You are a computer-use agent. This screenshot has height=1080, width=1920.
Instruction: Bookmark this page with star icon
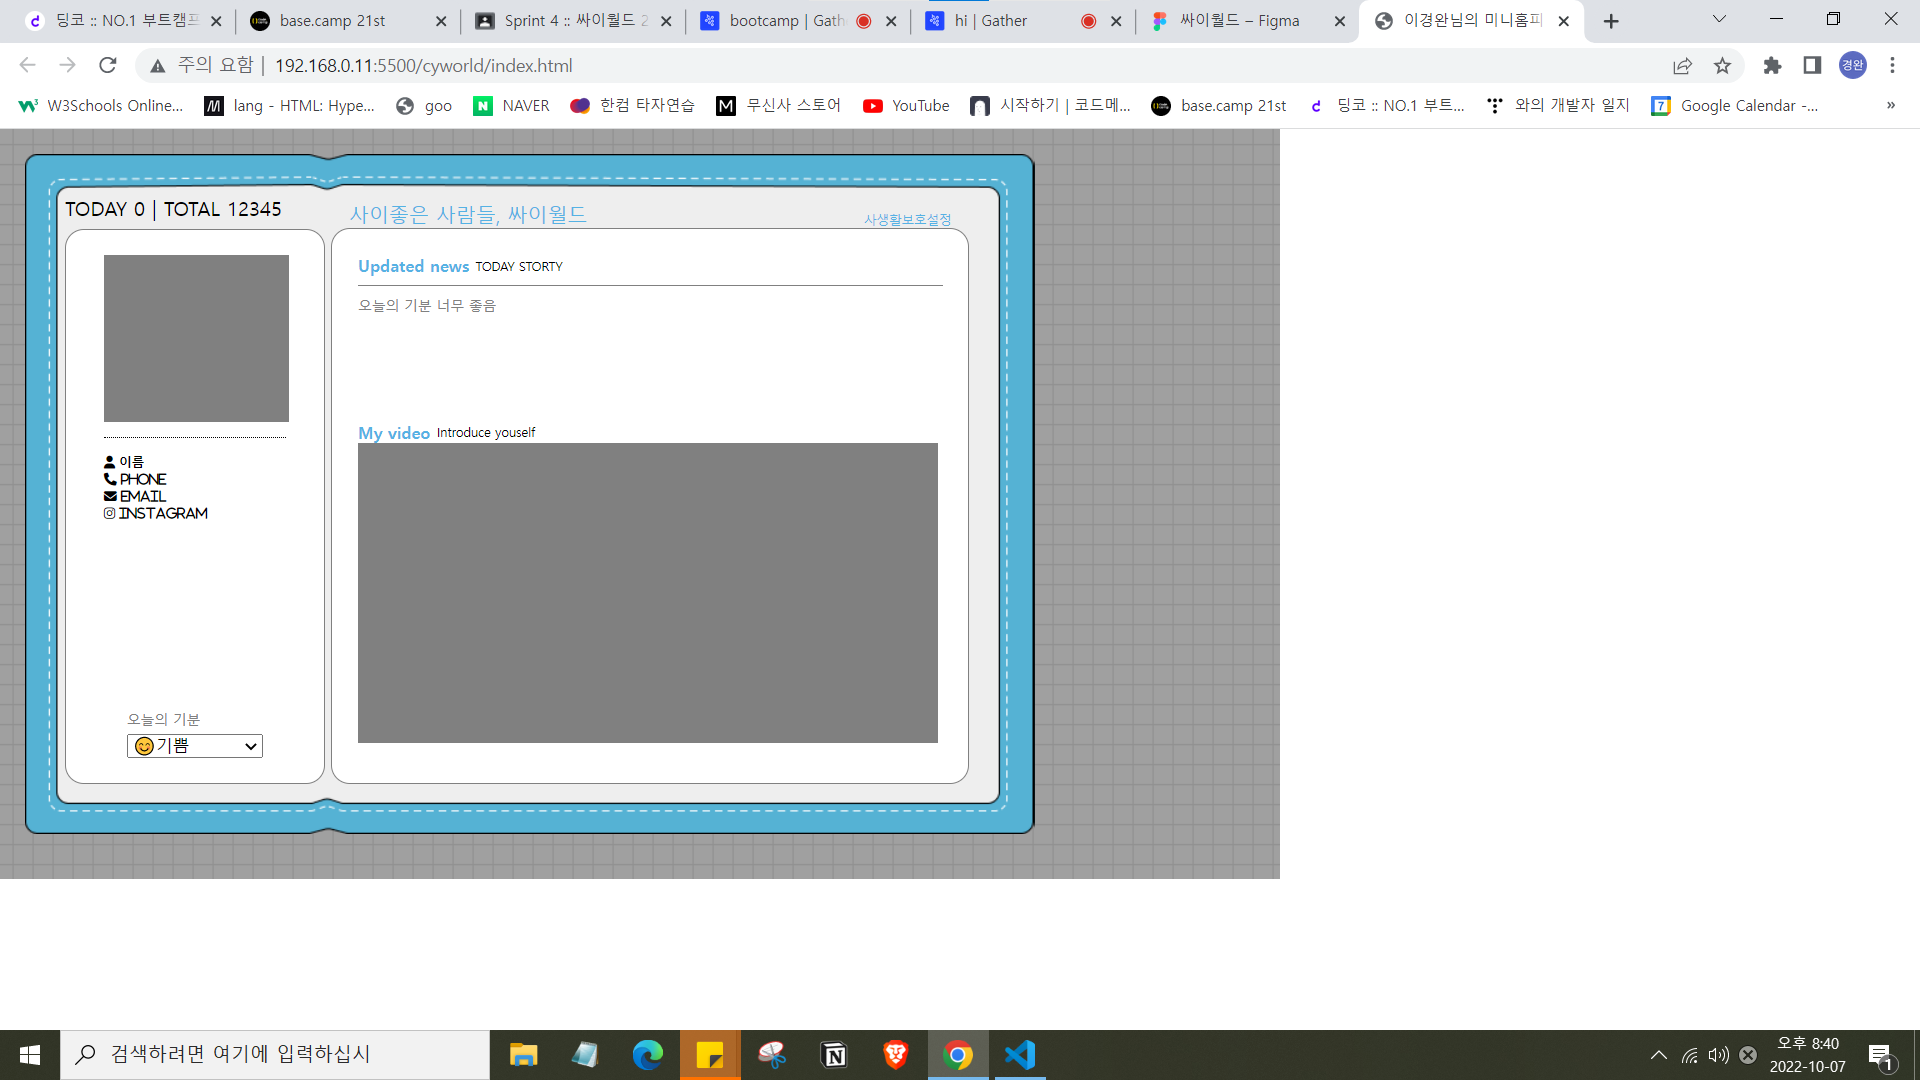[1722, 65]
